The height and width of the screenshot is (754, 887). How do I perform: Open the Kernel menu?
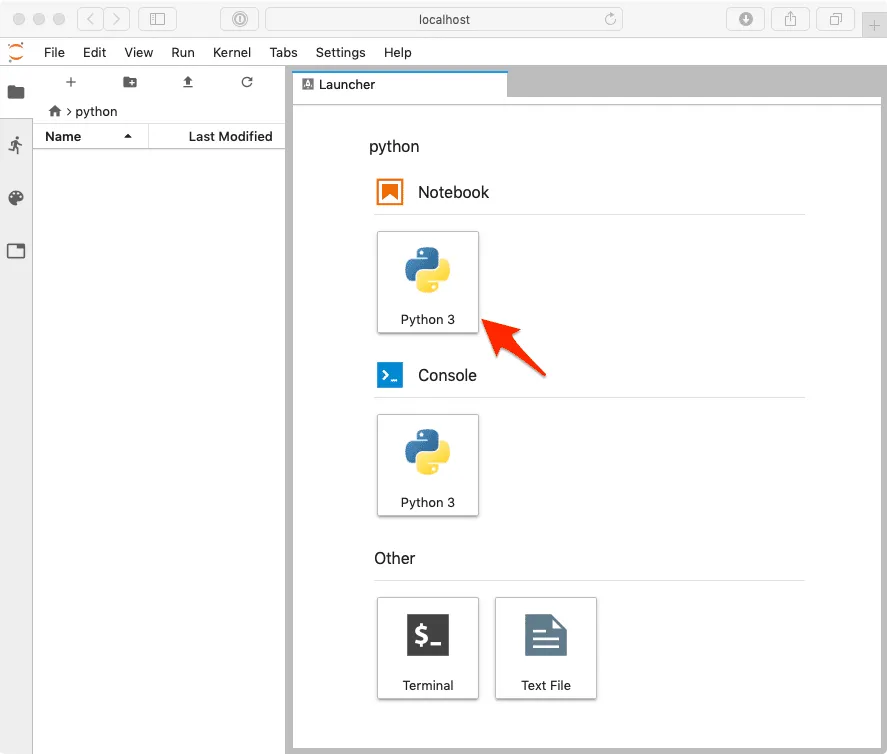click(x=232, y=53)
